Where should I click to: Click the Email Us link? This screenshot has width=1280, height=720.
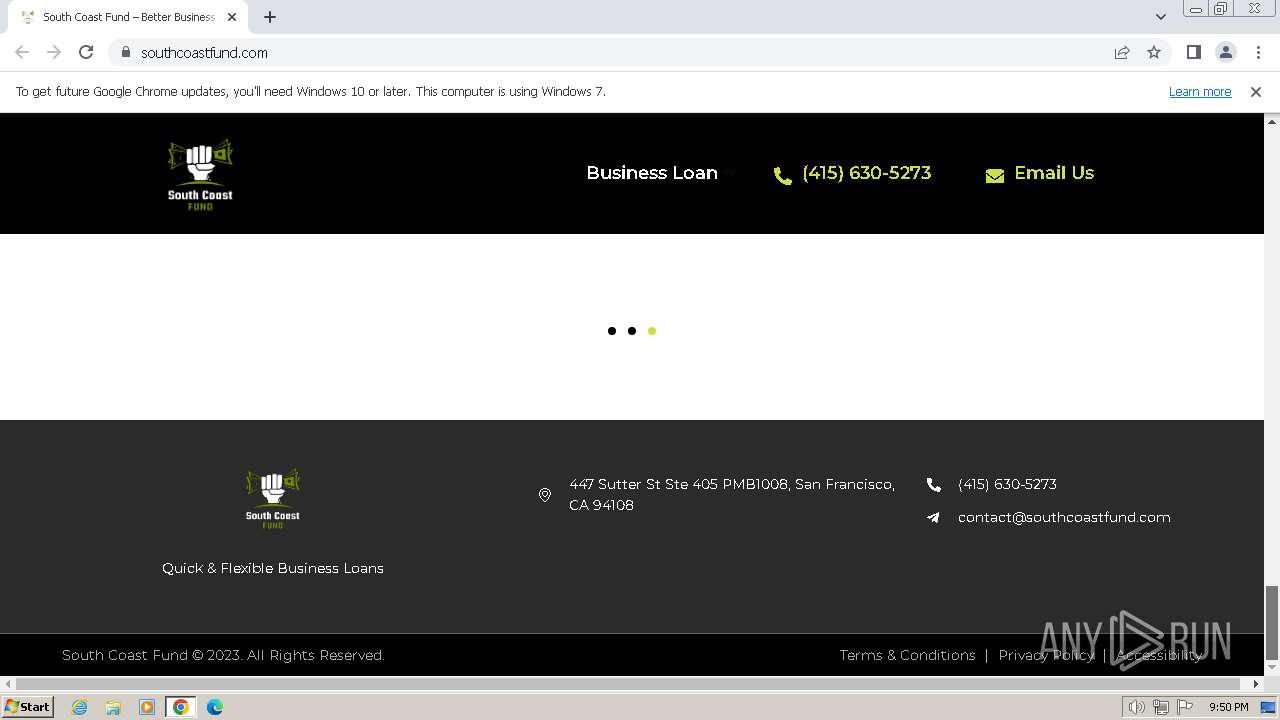(1054, 173)
